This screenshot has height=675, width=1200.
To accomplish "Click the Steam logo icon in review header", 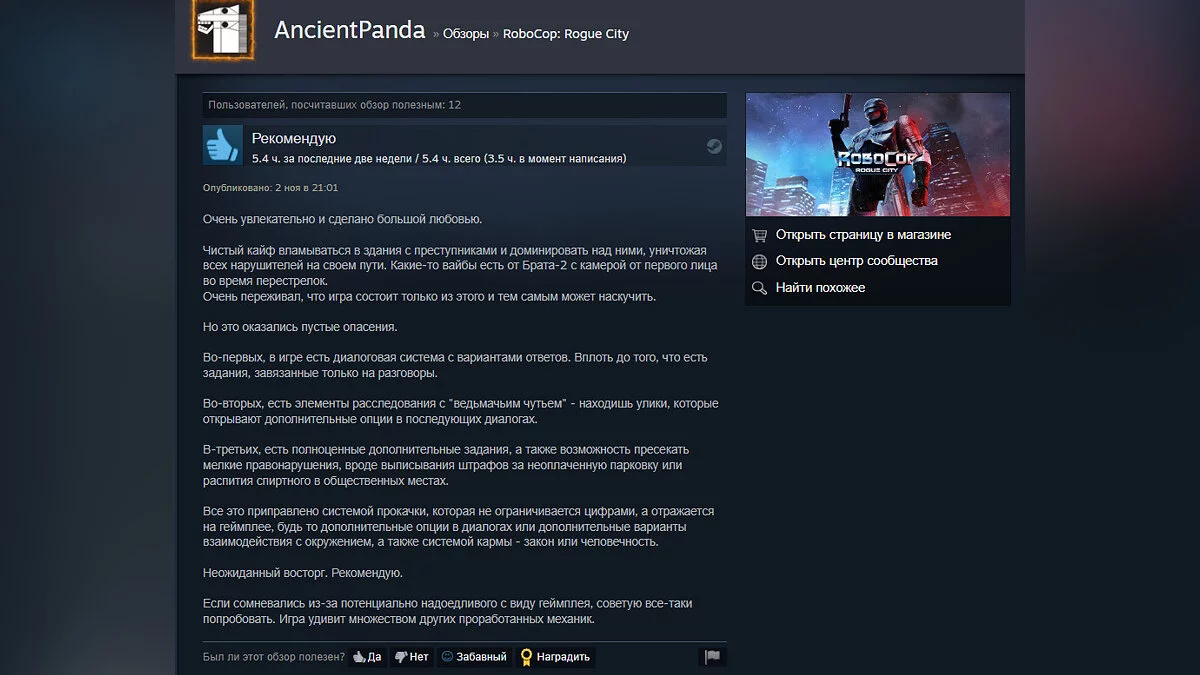I will pos(713,146).
